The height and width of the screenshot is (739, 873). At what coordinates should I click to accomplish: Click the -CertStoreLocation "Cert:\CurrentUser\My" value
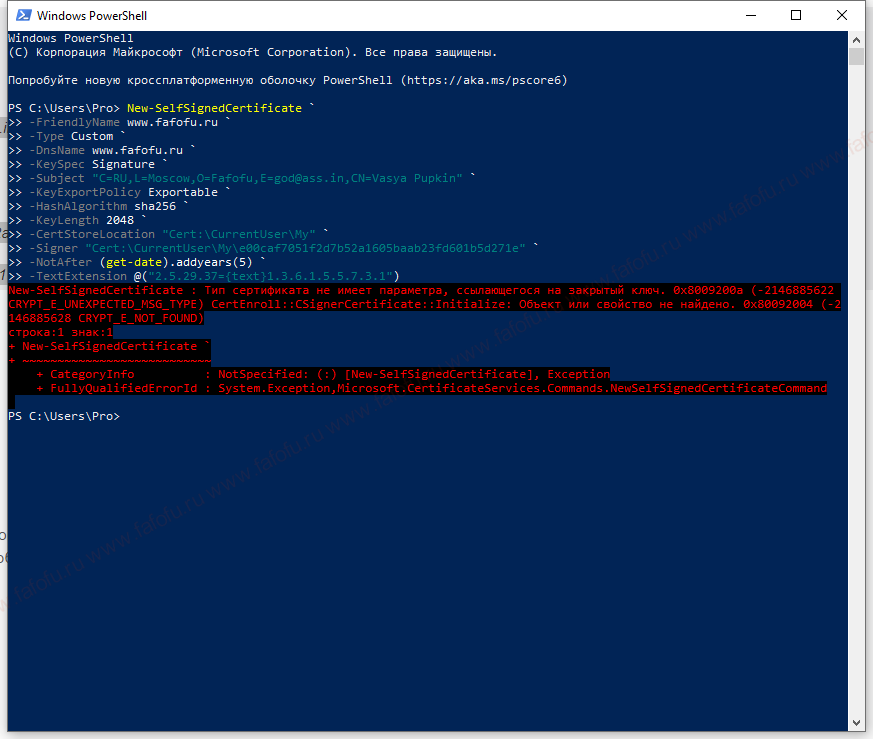tap(239, 234)
